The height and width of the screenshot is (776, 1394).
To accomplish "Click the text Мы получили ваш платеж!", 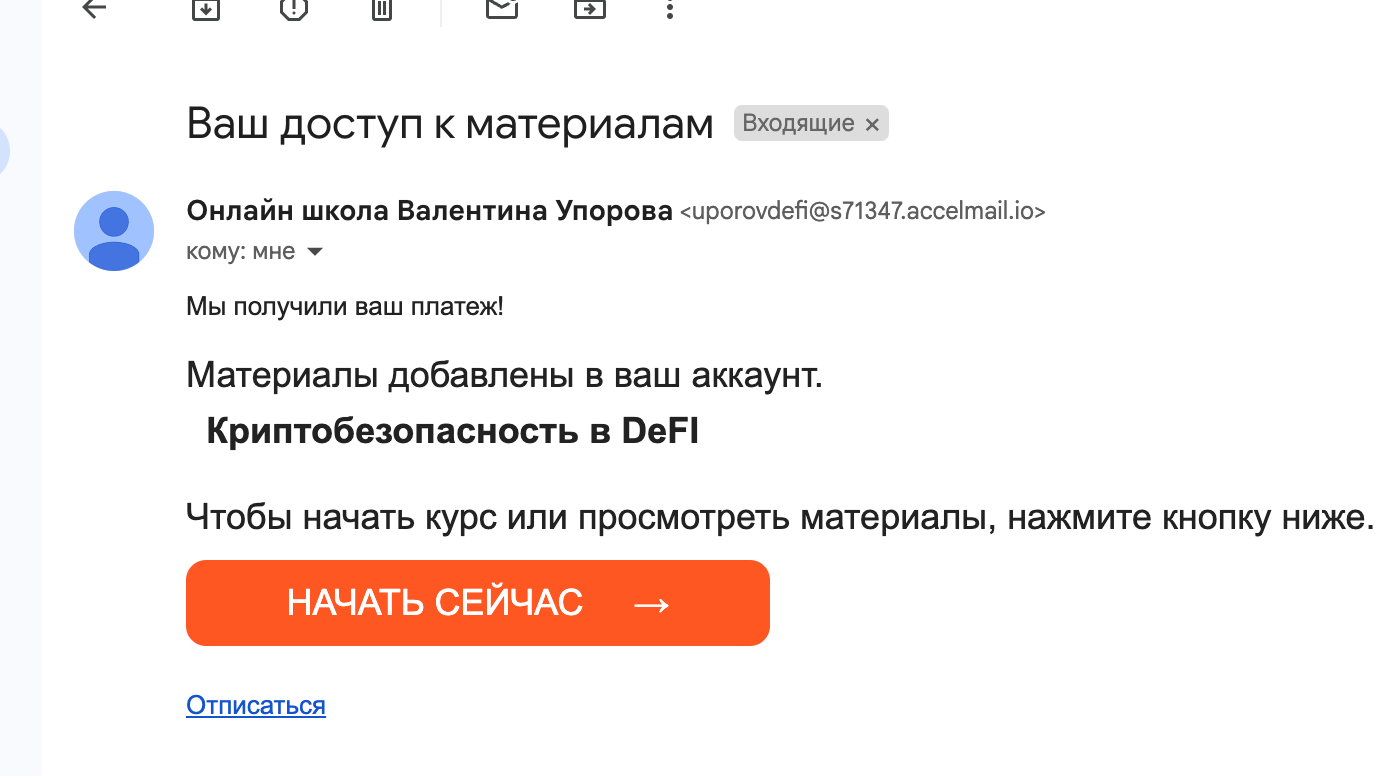I will coord(345,306).
